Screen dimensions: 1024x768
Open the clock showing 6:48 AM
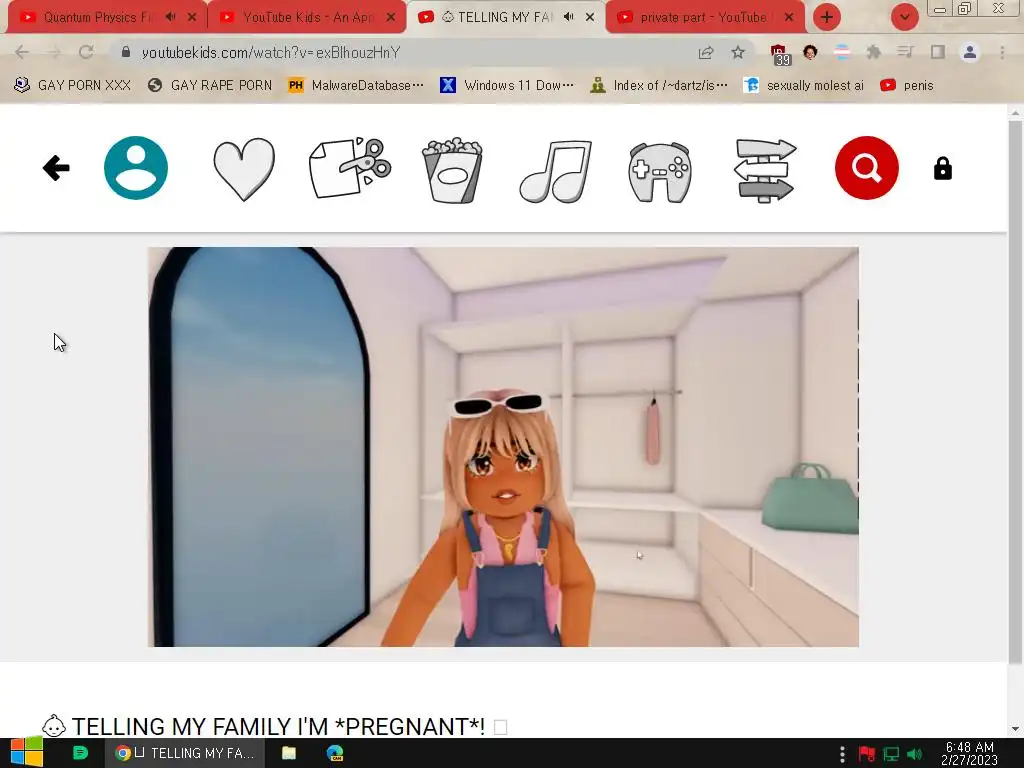(x=969, y=753)
